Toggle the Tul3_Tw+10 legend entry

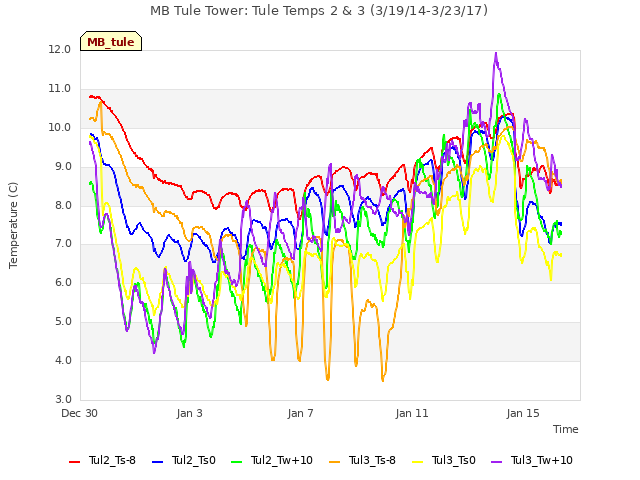(531, 460)
